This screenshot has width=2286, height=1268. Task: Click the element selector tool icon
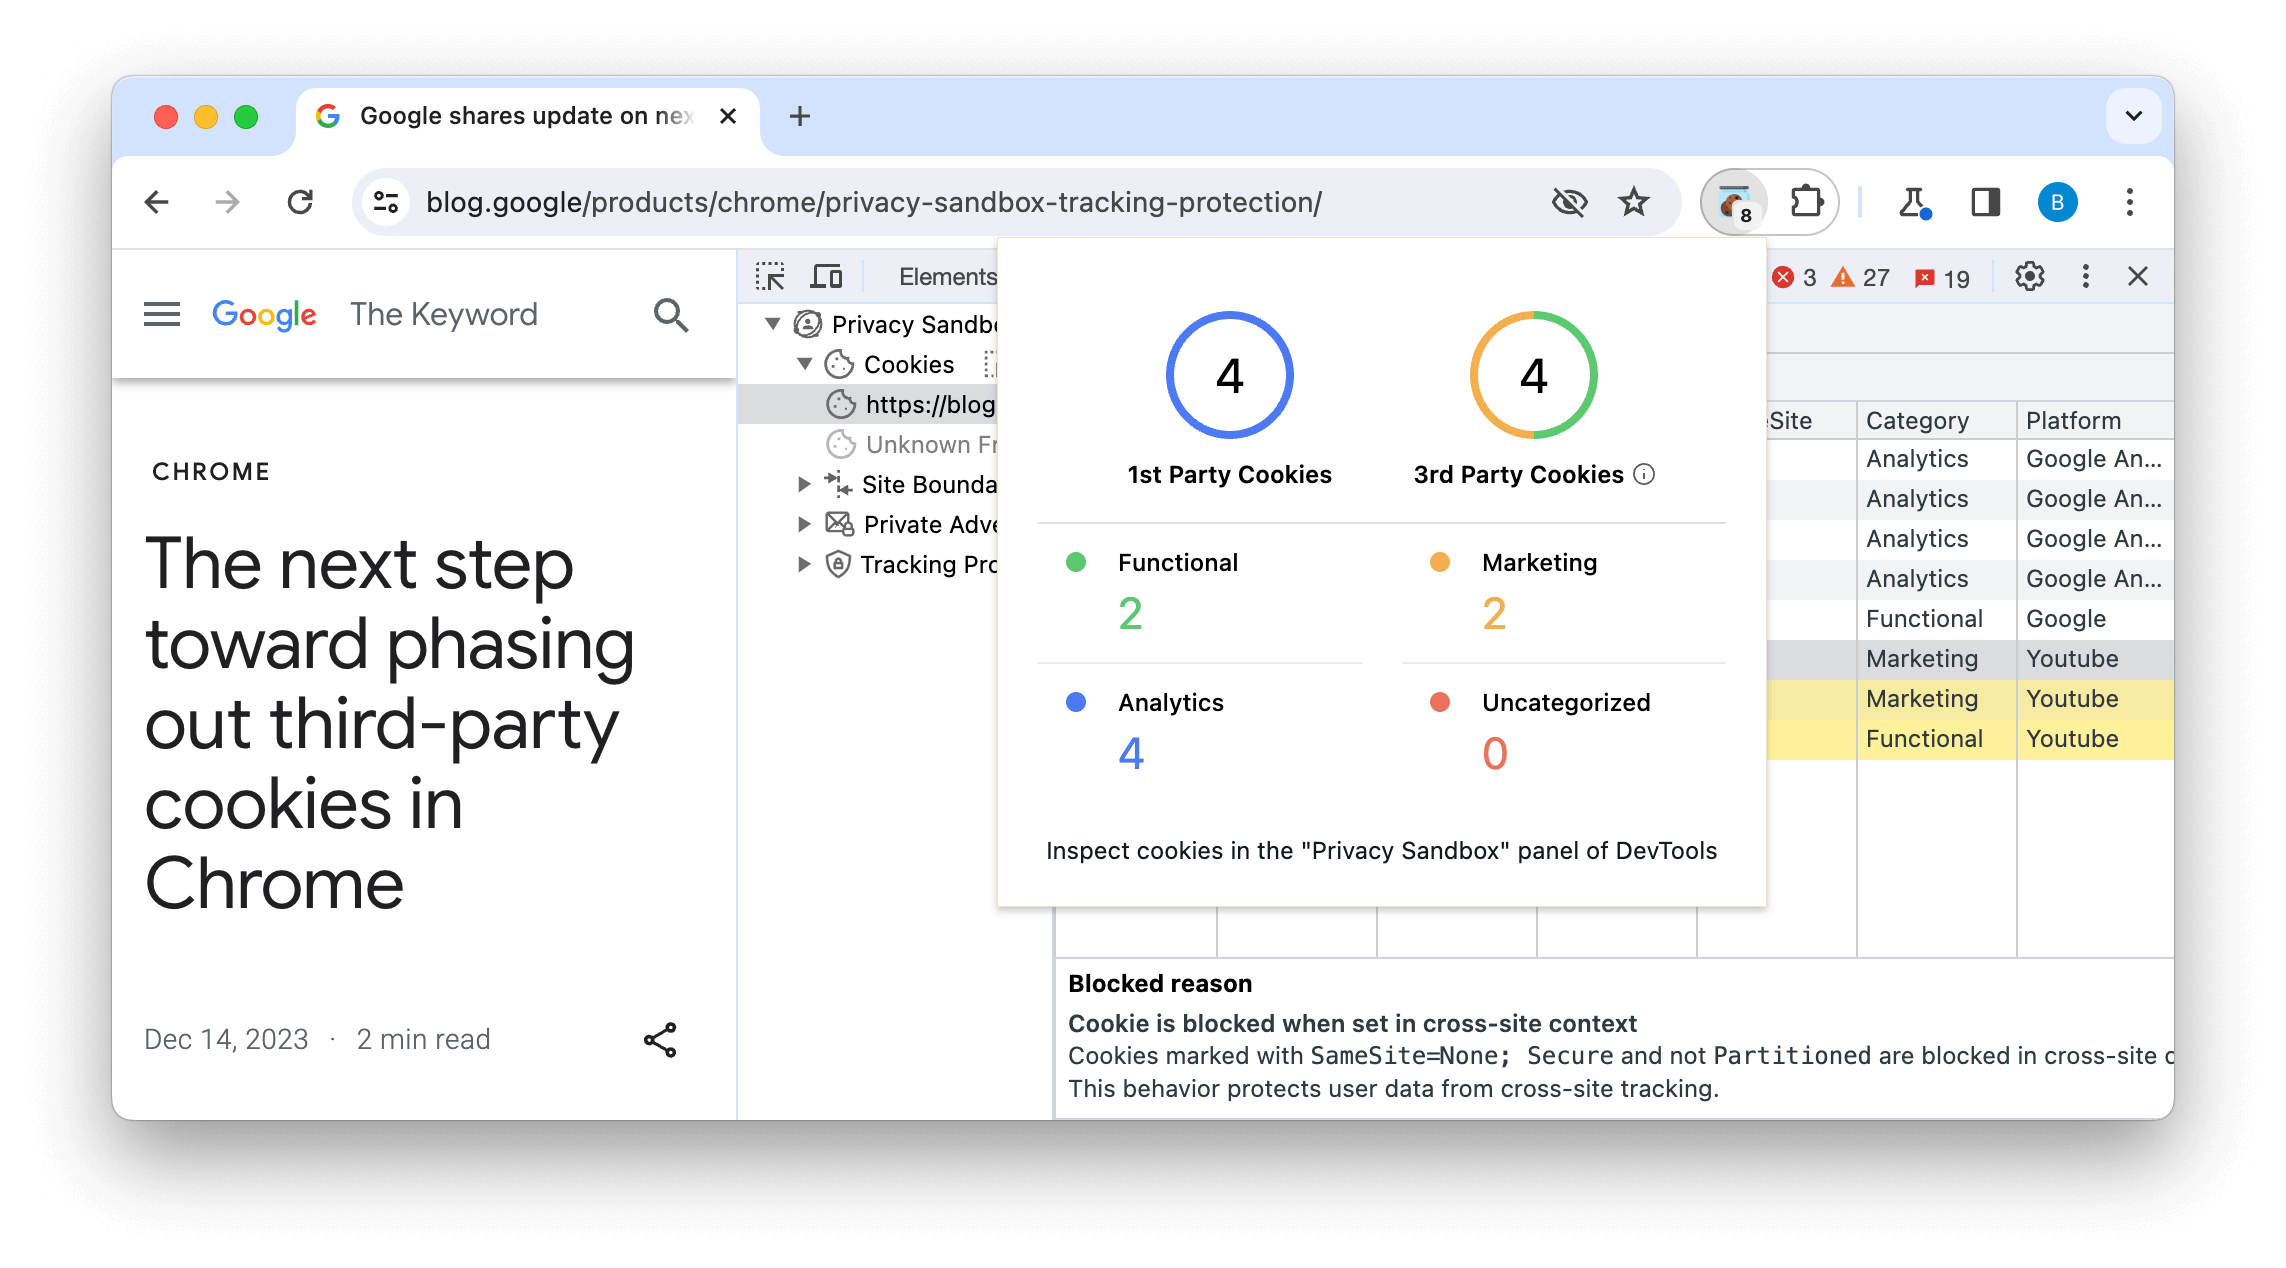pyautogui.click(x=771, y=276)
